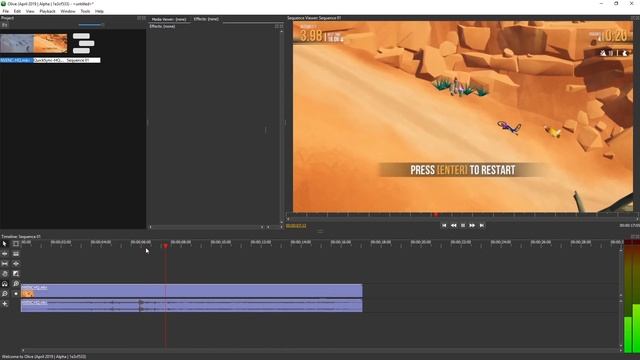Click the Record audio button
The width and height of the screenshot is (640, 360).
point(16,293)
